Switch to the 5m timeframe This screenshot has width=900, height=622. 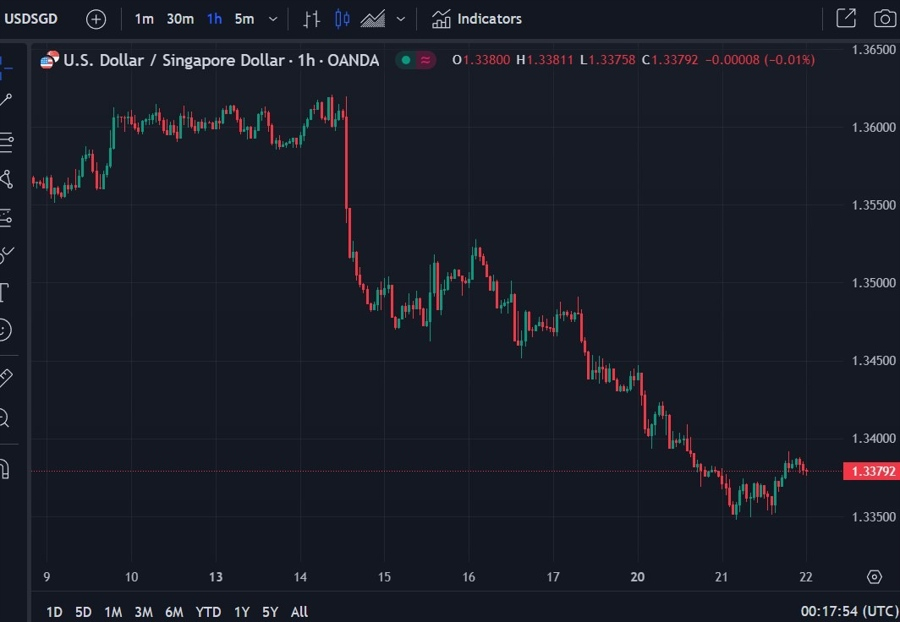click(245, 19)
